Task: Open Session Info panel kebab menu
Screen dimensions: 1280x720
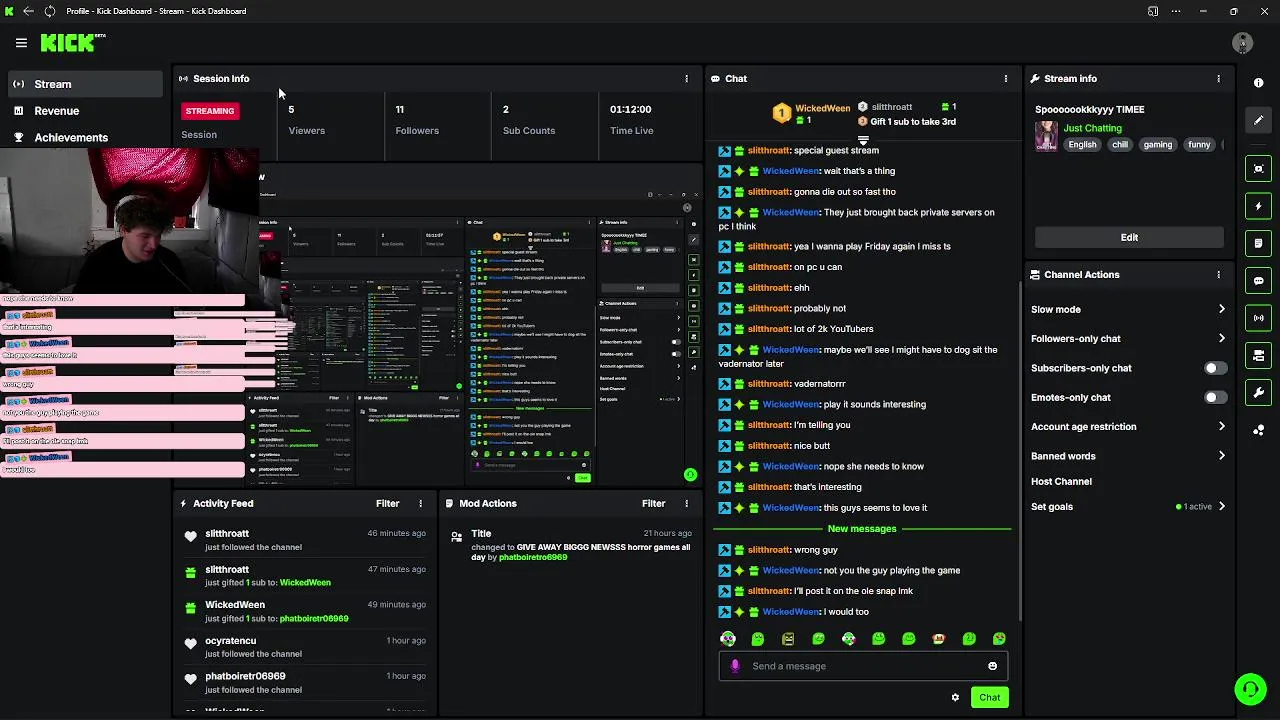Action: coord(686,78)
